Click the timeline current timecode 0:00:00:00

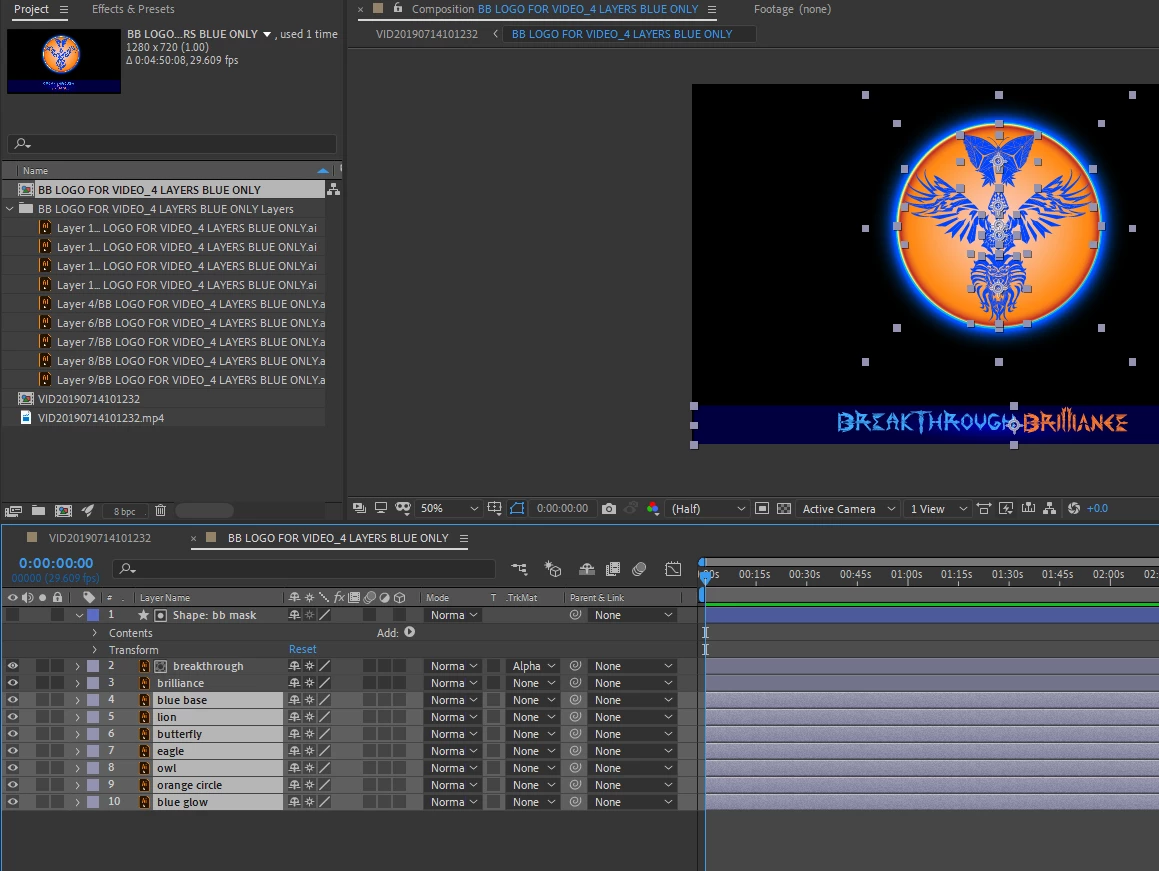pos(56,563)
